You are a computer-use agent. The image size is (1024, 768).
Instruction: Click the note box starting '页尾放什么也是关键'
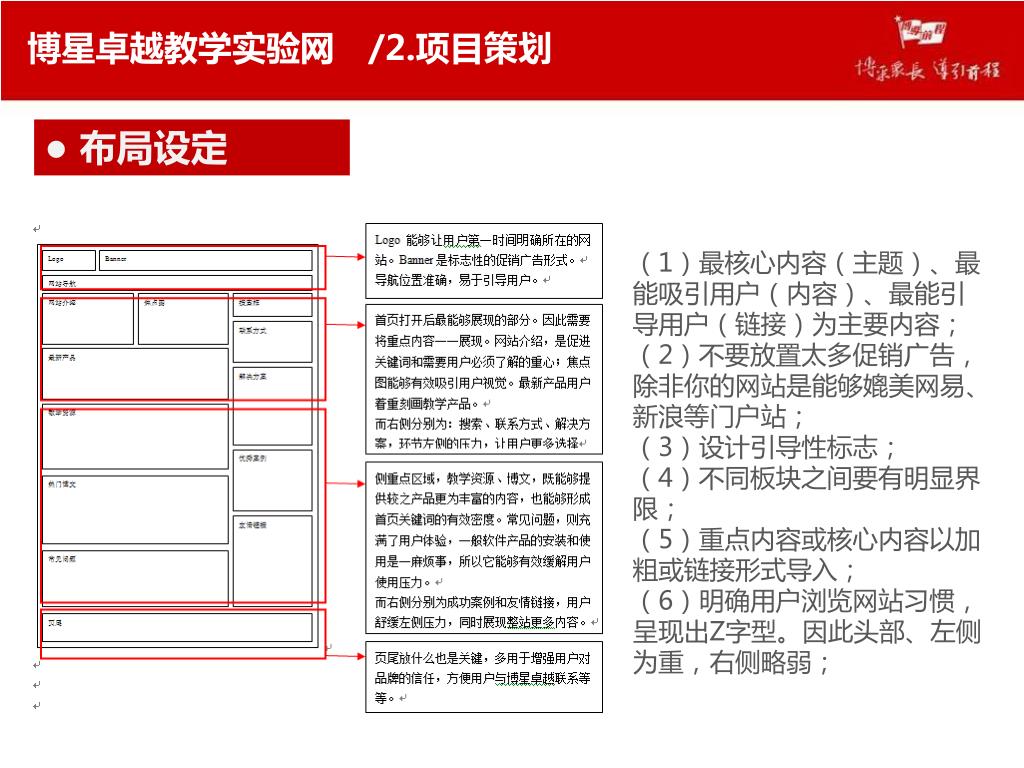484,677
